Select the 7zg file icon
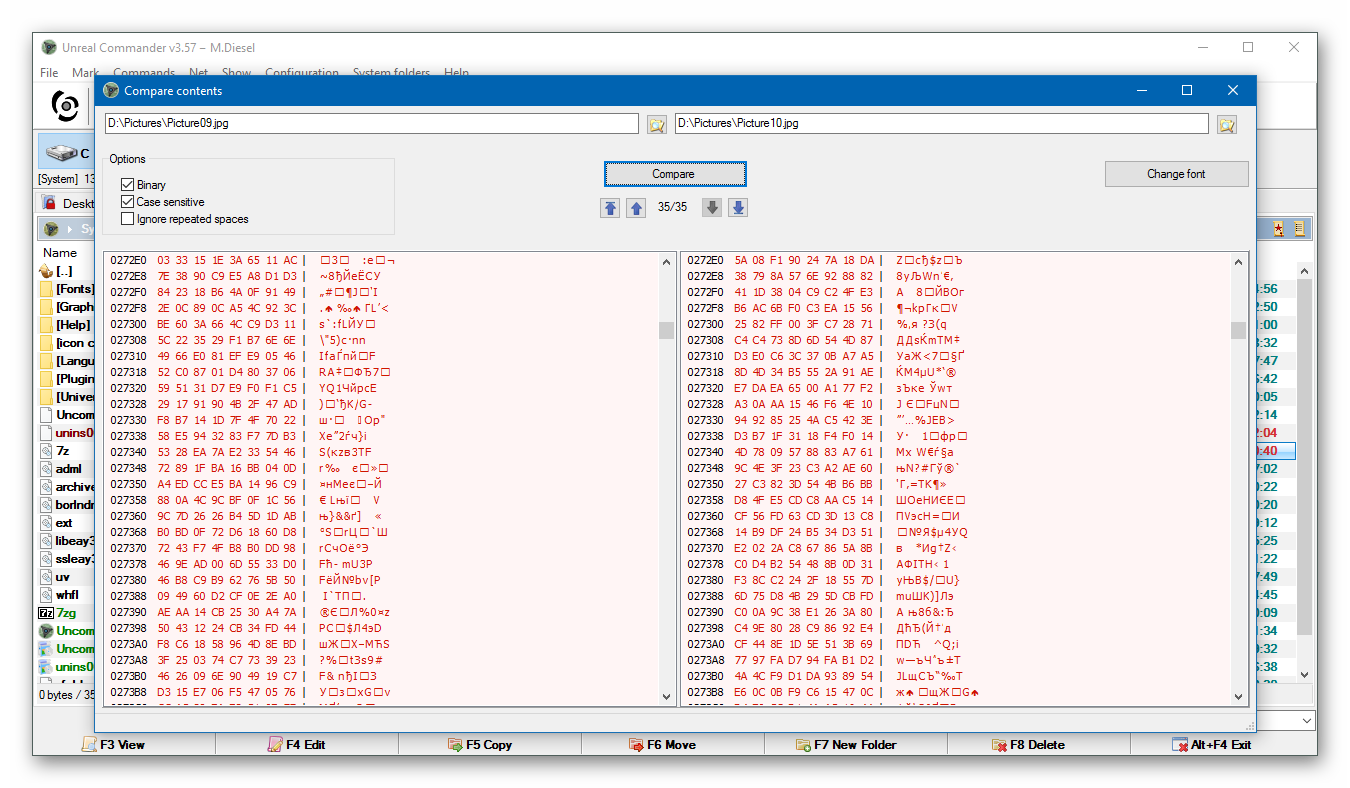 tap(45, 613)
